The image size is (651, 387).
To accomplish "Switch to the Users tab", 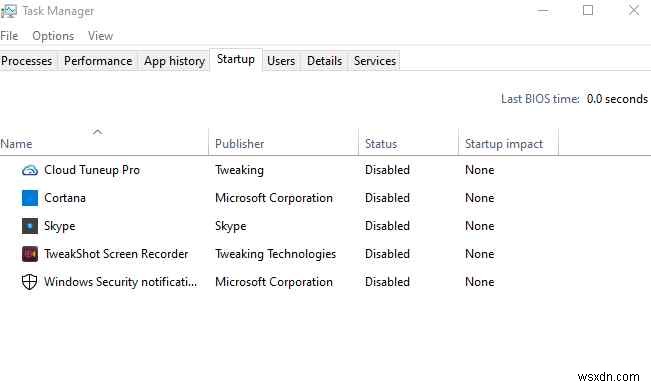I will (x=281, y=61).
